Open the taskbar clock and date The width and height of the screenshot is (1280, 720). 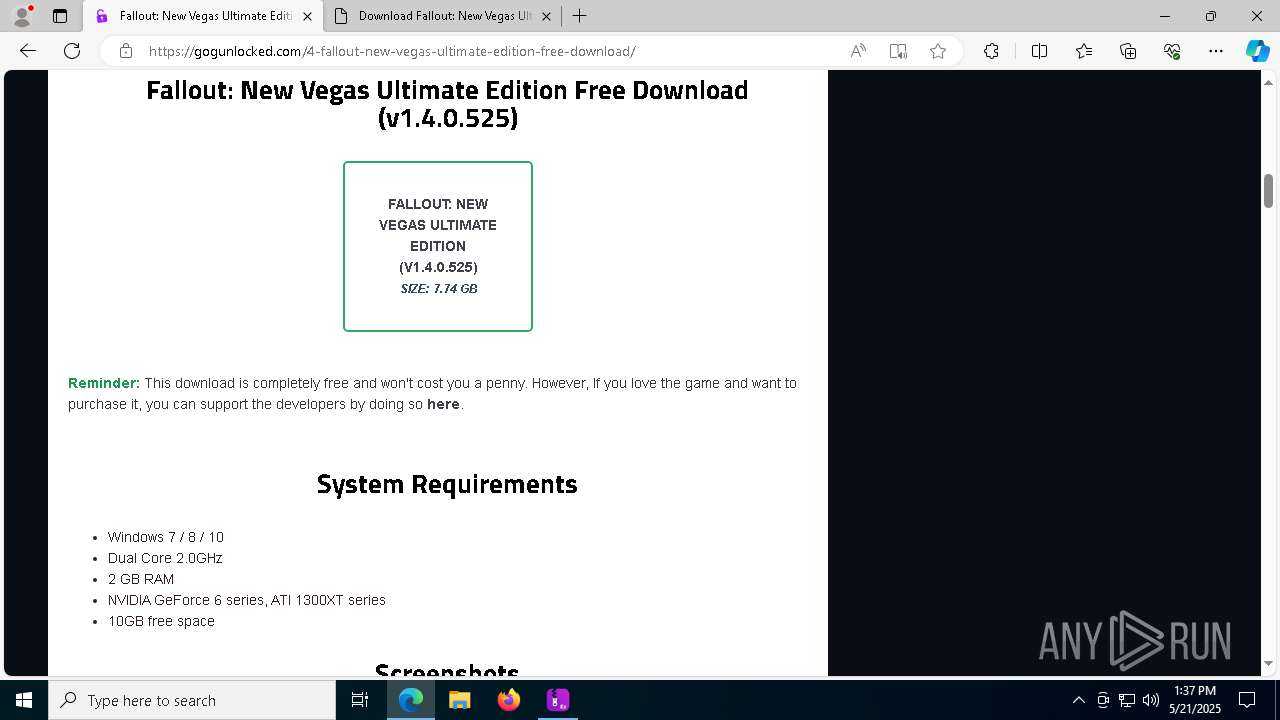tap(1194, 700)
